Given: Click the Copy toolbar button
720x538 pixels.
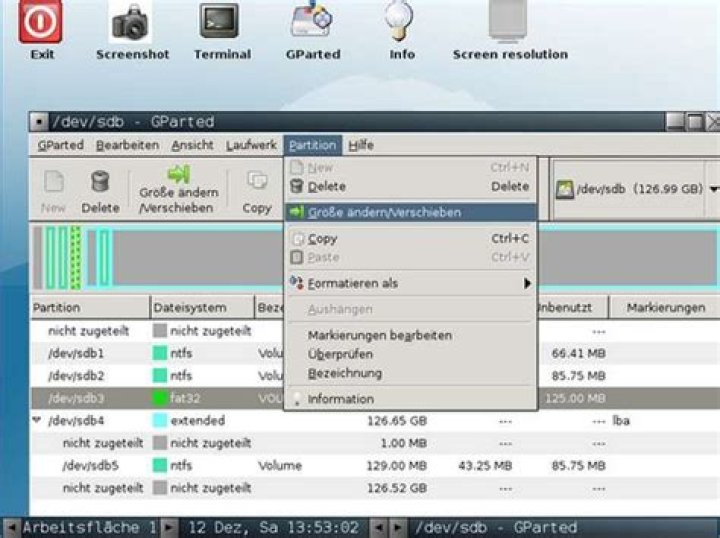Looking at the screenshot, I should tap(257, 192).
